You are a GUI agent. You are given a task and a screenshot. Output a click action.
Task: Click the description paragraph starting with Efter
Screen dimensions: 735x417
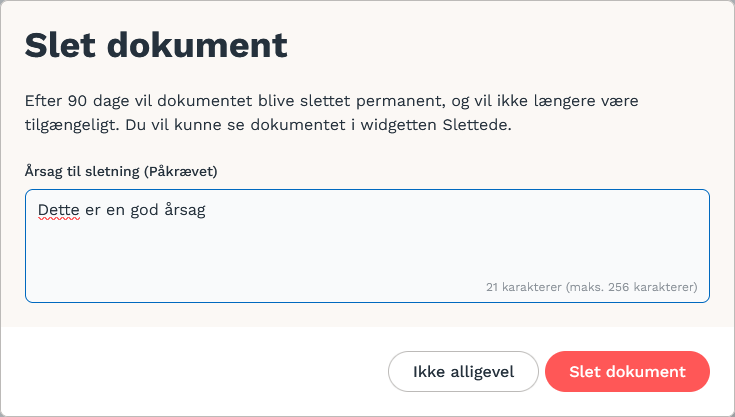pyautogui.click(x=331, y=112)
